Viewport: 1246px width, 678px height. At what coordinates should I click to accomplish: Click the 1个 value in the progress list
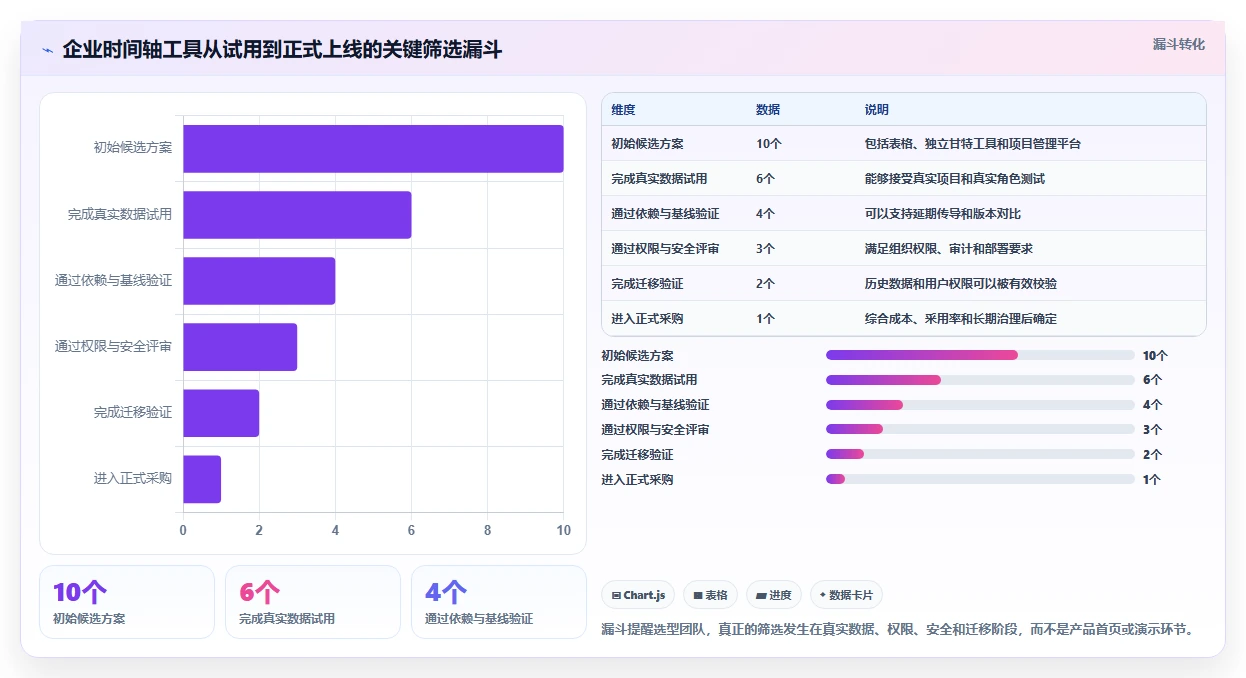click(x=1152, y=480)
